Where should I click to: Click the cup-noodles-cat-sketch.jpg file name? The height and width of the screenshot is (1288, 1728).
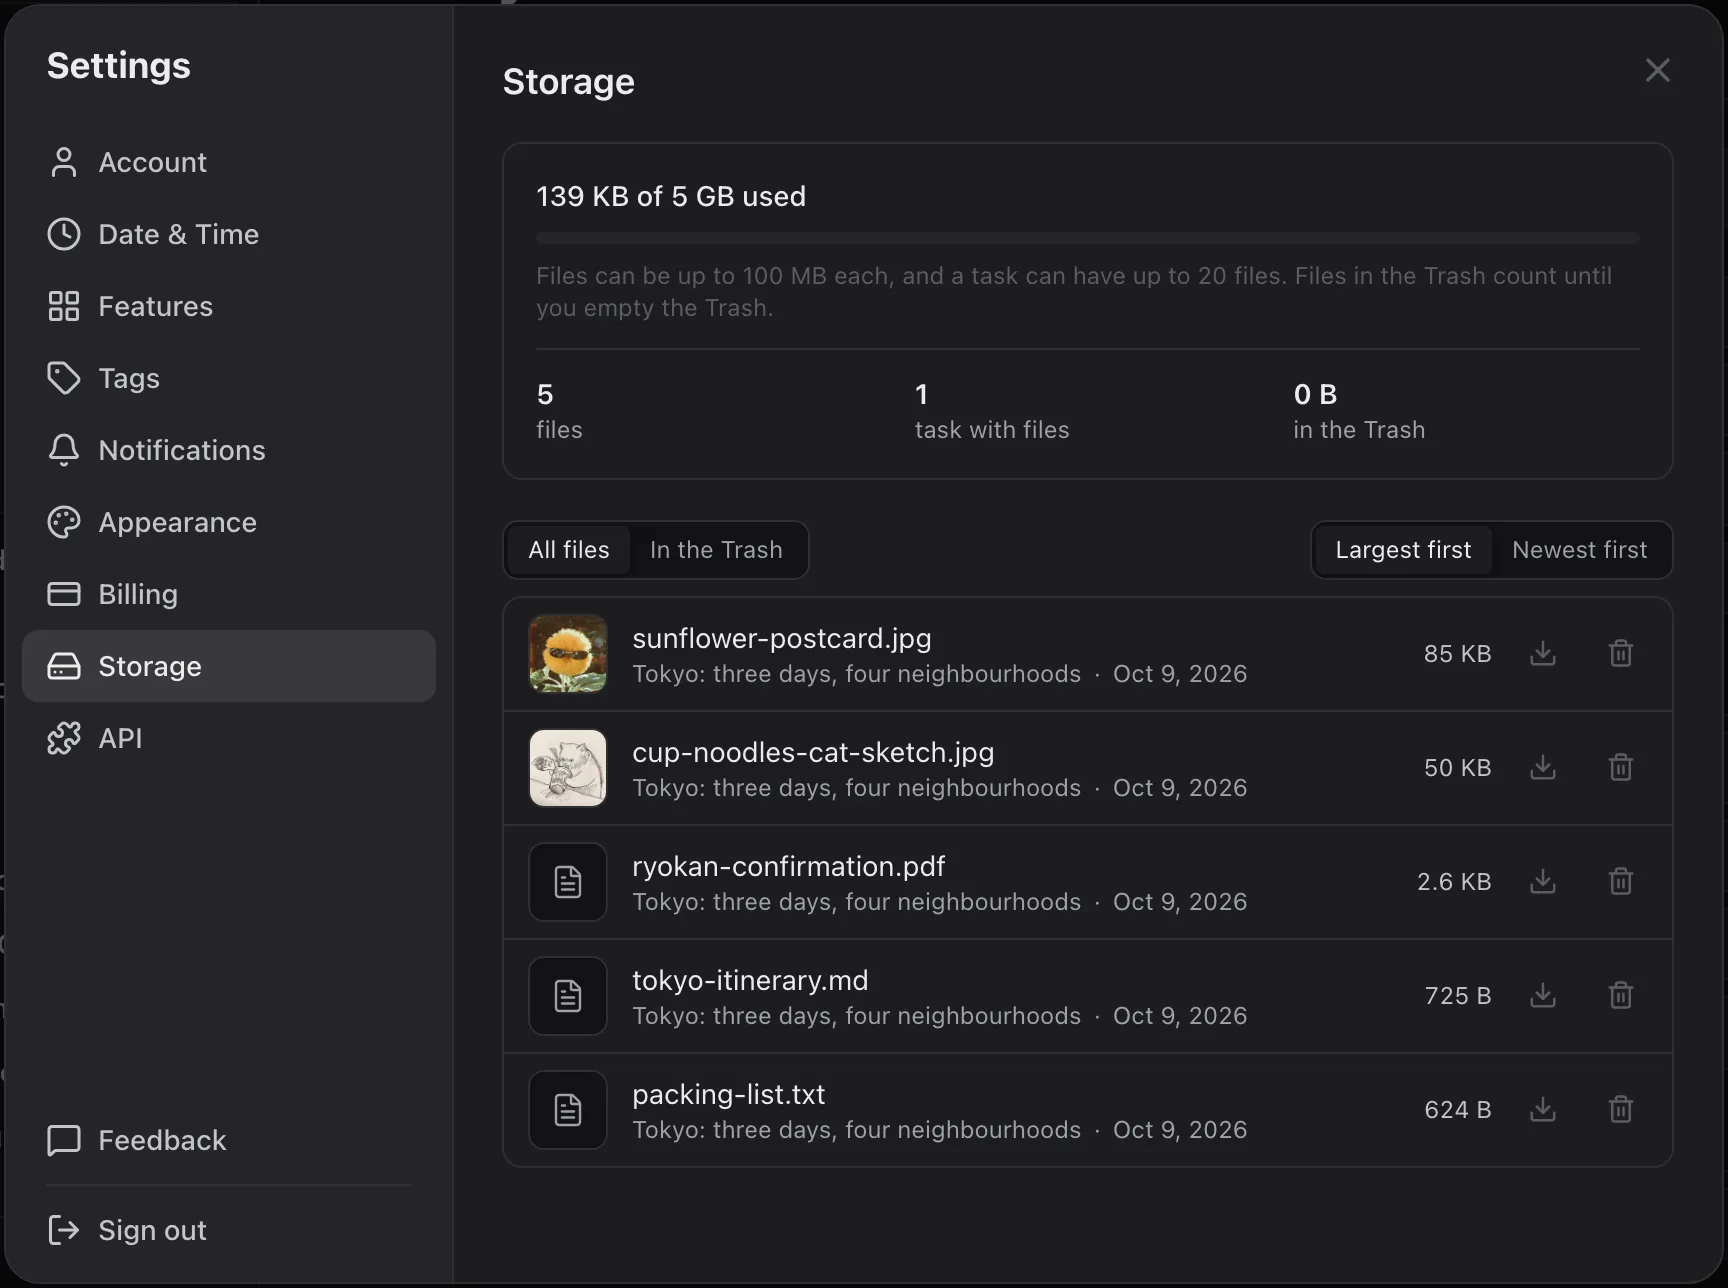[813, 752]
